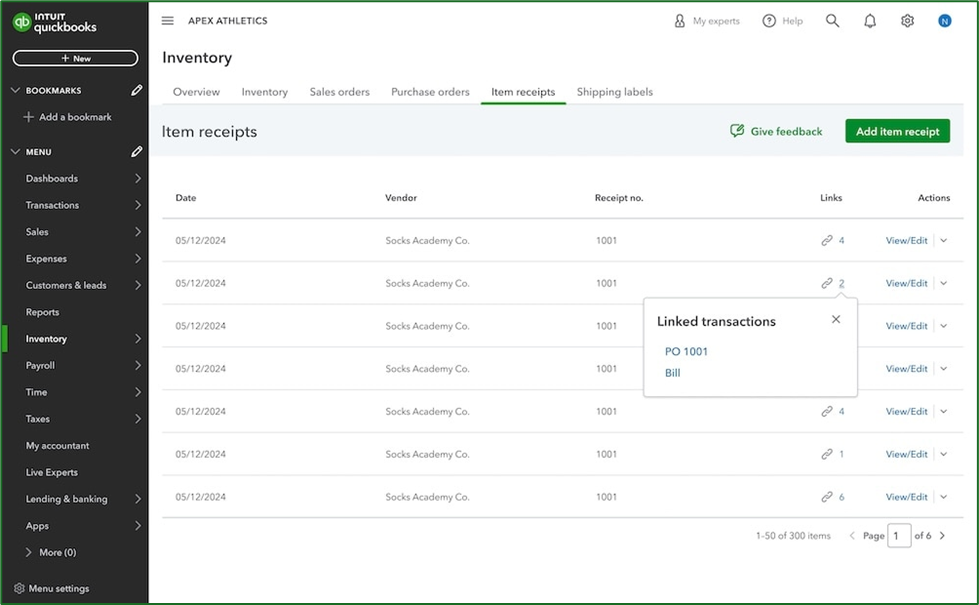The image size is (979, 605).
Task: Click the Give feedback link
Action: click(776, 131)
